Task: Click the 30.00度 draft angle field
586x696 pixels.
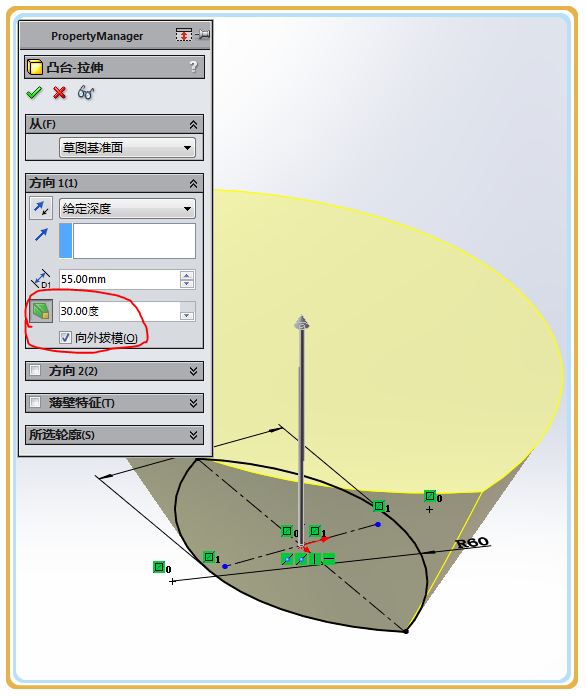Action: (119, 311)
